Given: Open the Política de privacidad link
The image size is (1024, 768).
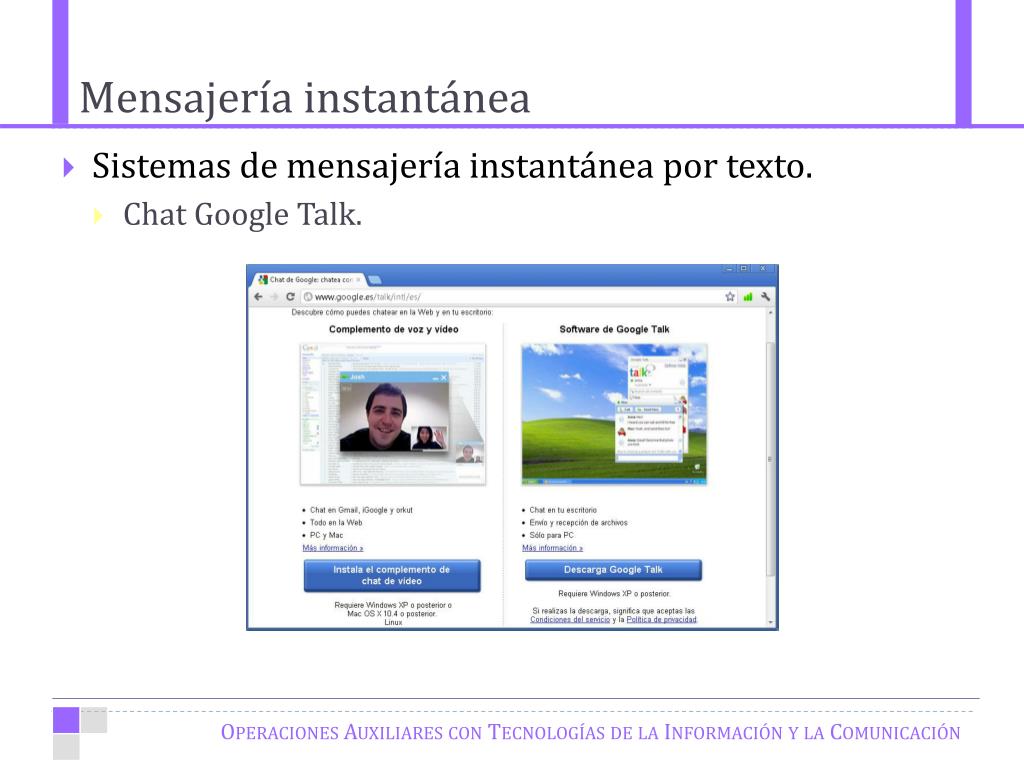Looking at the screenshot, I should pyautogui.click(x=662, y=619).
